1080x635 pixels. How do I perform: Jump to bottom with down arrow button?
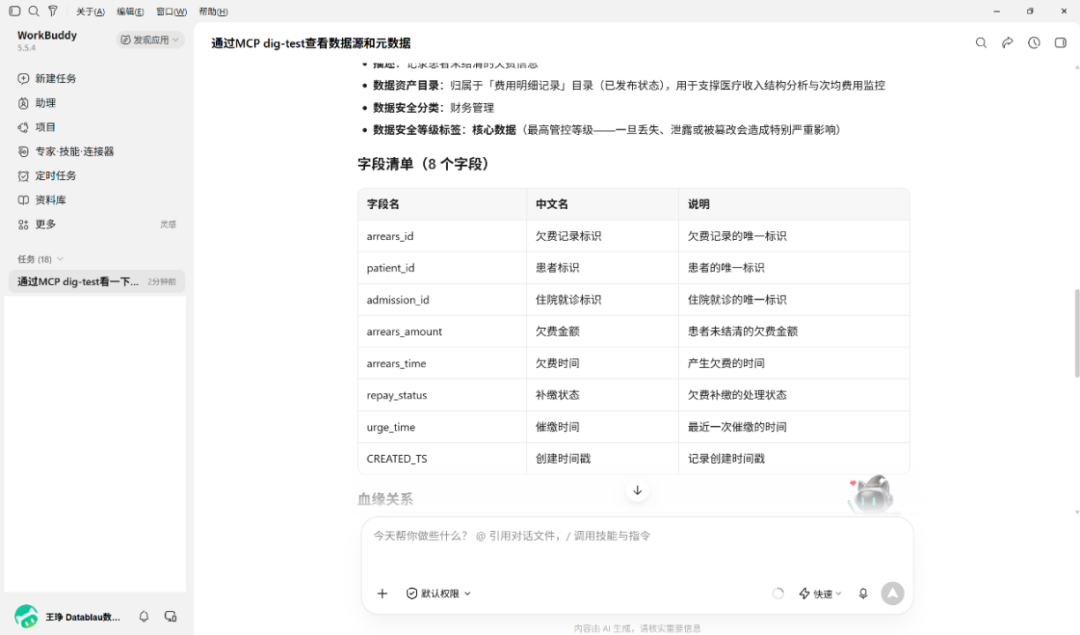(637, 490)
